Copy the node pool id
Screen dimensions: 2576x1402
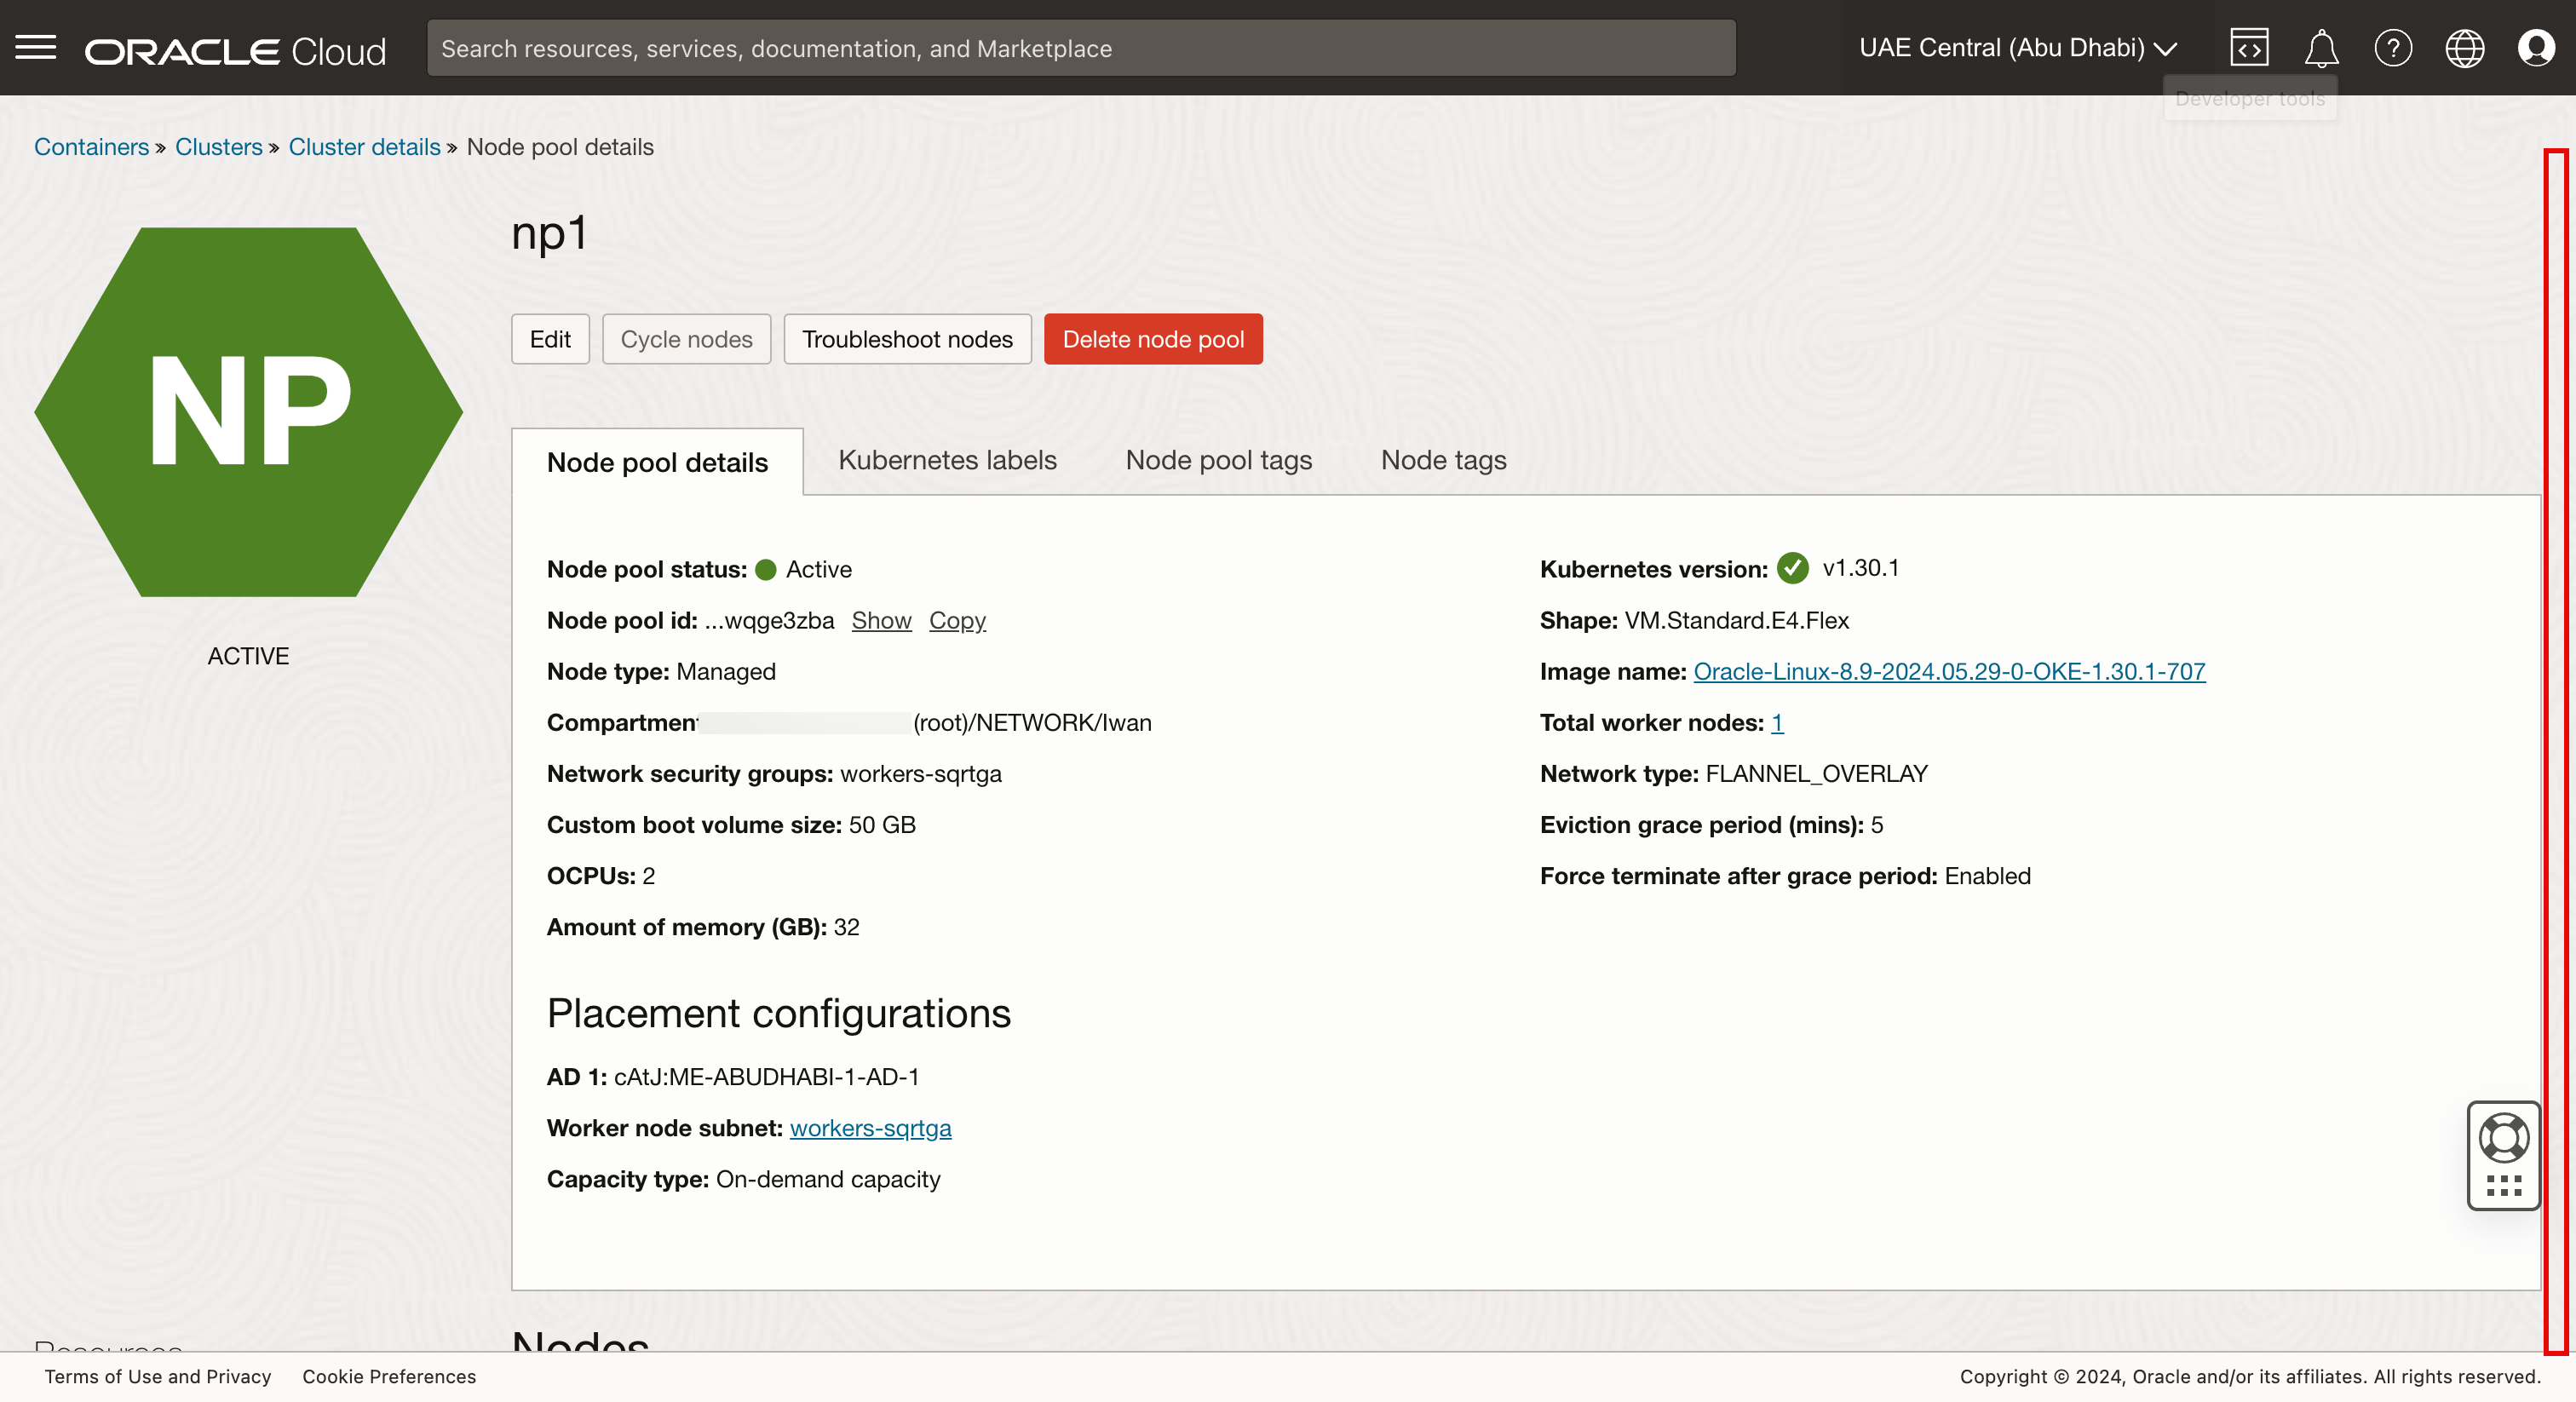click(957, 620)
